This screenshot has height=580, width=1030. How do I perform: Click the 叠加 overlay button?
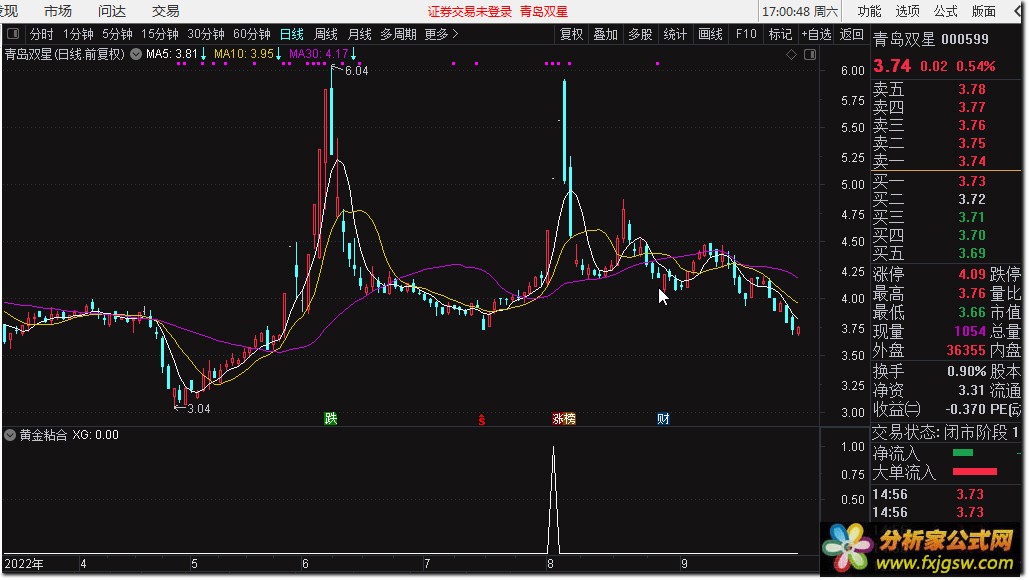(605, 34)
